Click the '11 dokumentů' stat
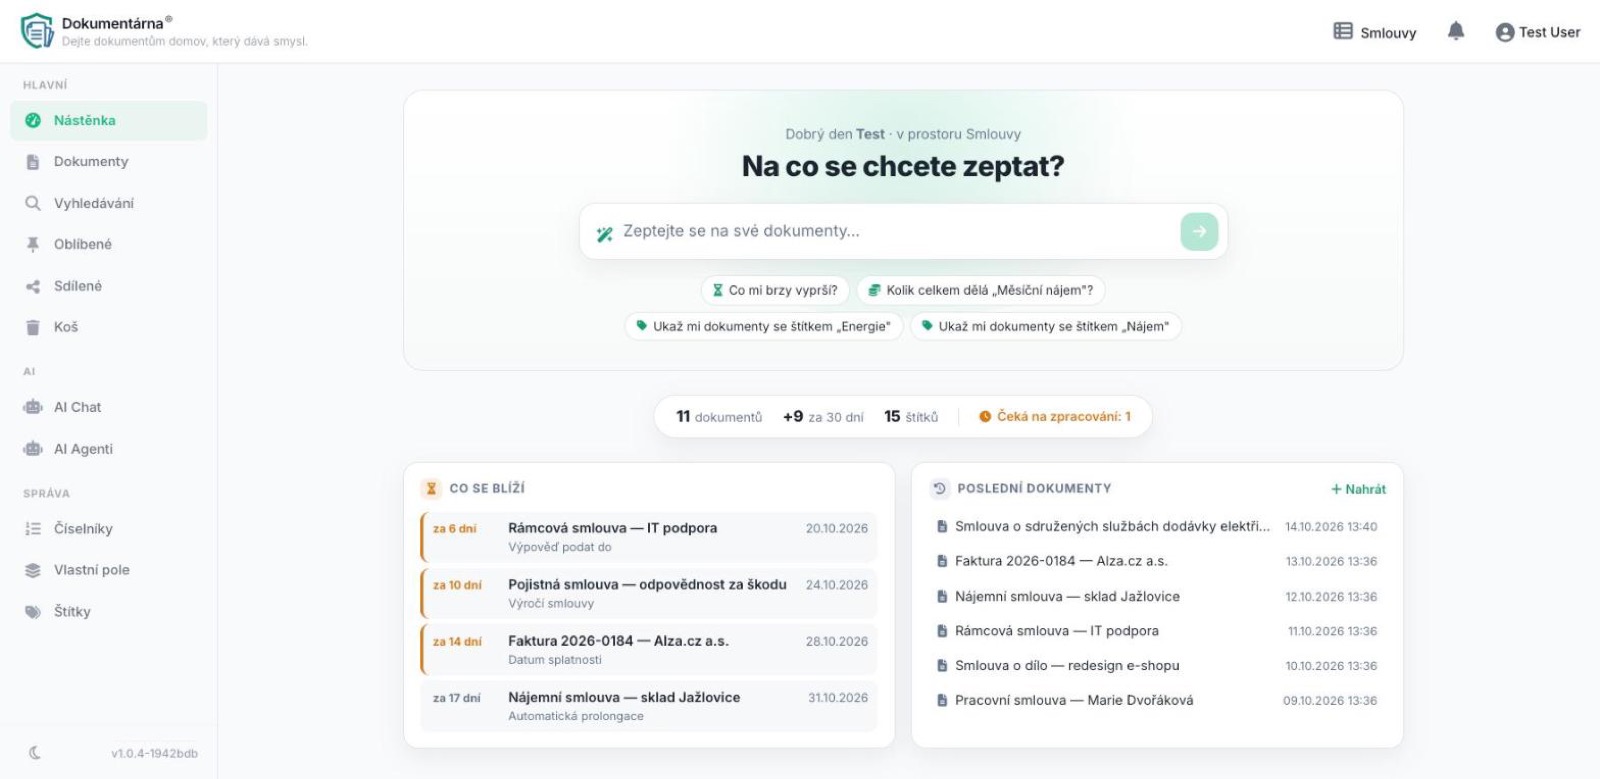Image resolution: width=1600 pixels, height=779 pixels. tap(719, 417)
